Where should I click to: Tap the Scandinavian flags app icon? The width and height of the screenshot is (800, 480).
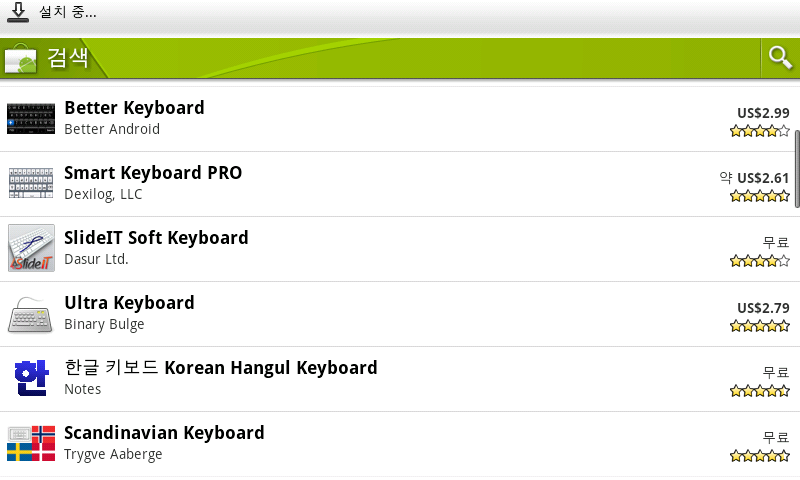point(31,443)
